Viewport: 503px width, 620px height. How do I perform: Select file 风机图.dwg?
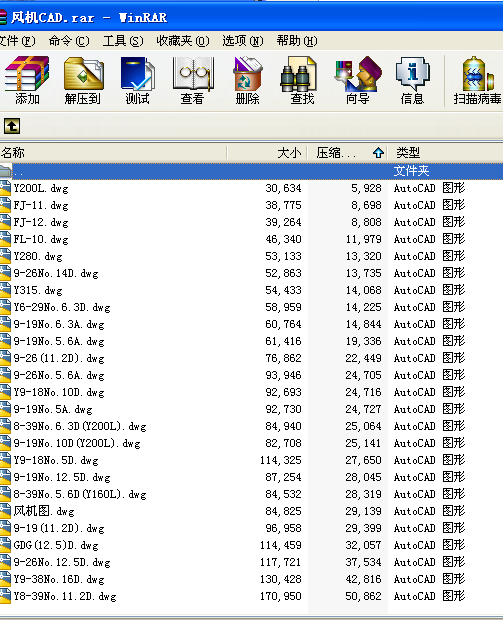(44, 511)
